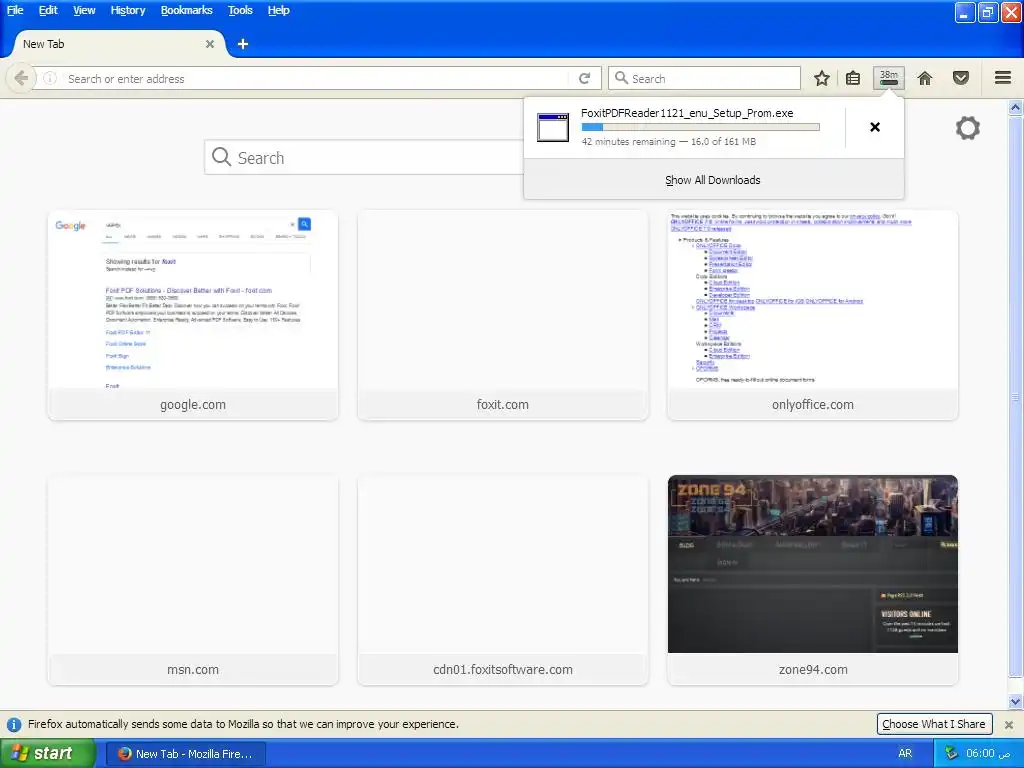Click the info icon in notification bar
This screenshot has width=1024, height=768.
(x=14, y=724)
